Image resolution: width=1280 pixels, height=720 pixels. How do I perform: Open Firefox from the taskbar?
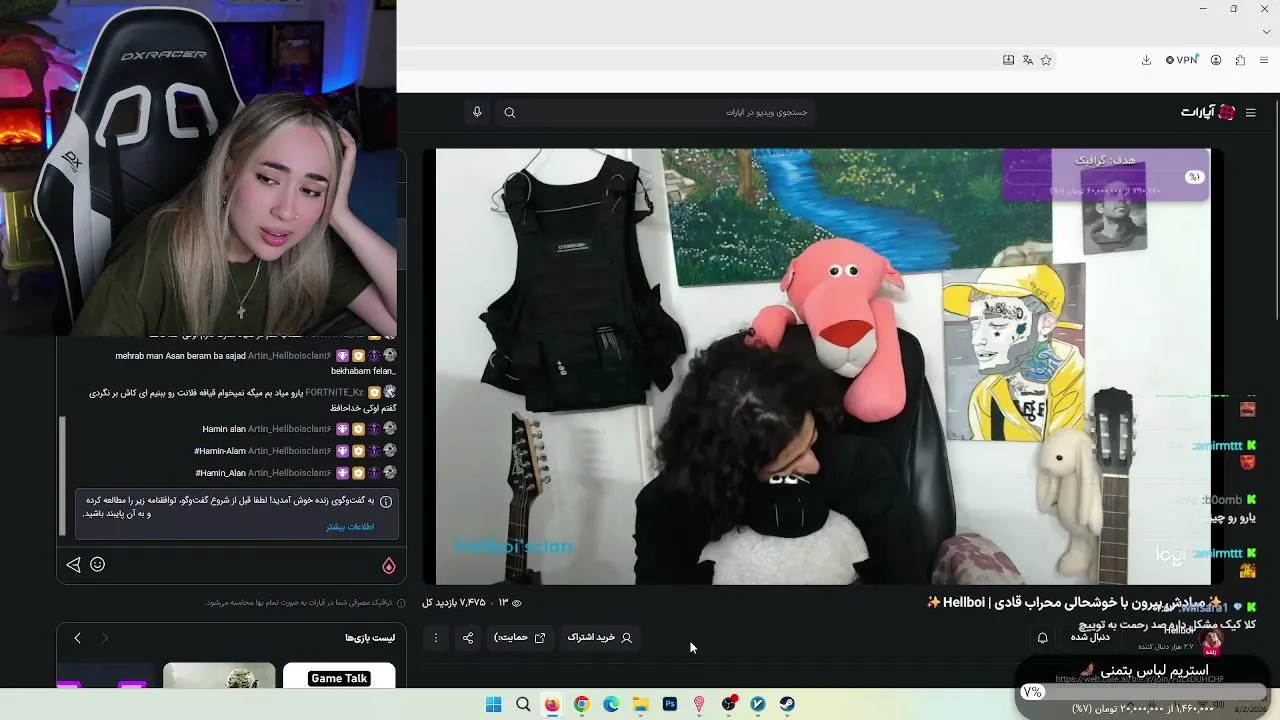tap(552, 705)
